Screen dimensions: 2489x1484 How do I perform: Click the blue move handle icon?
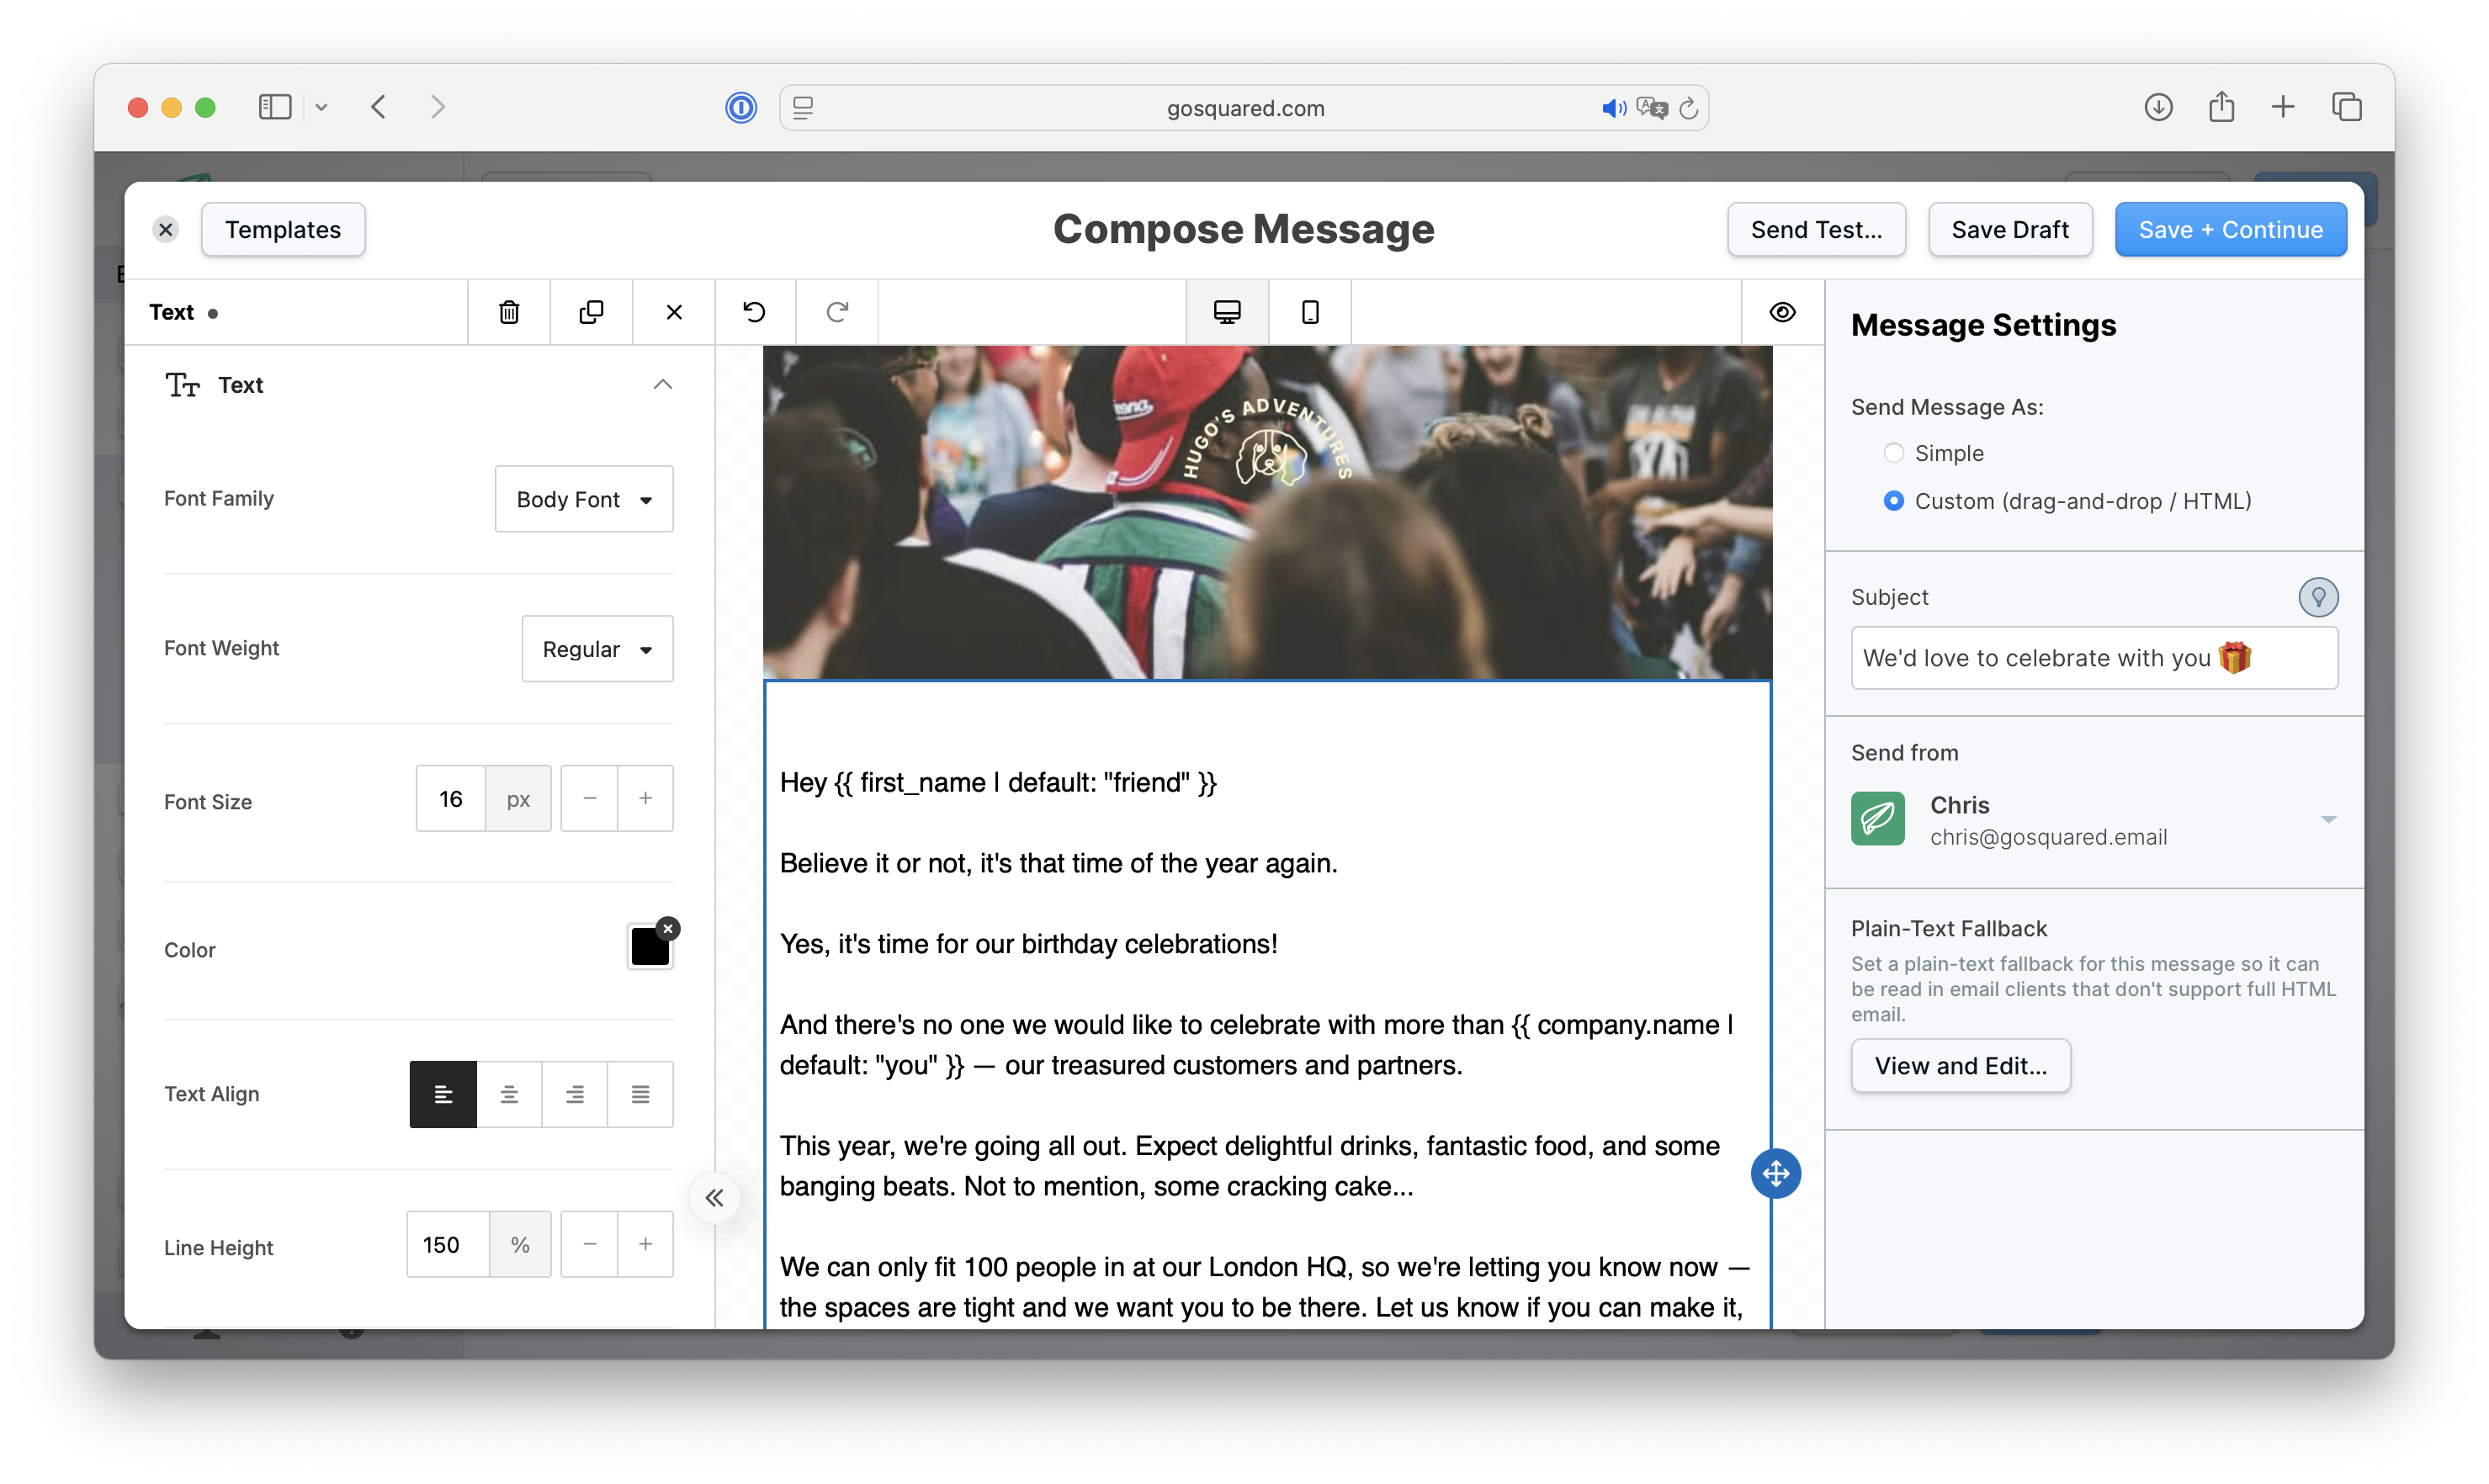[1775, 1173]
